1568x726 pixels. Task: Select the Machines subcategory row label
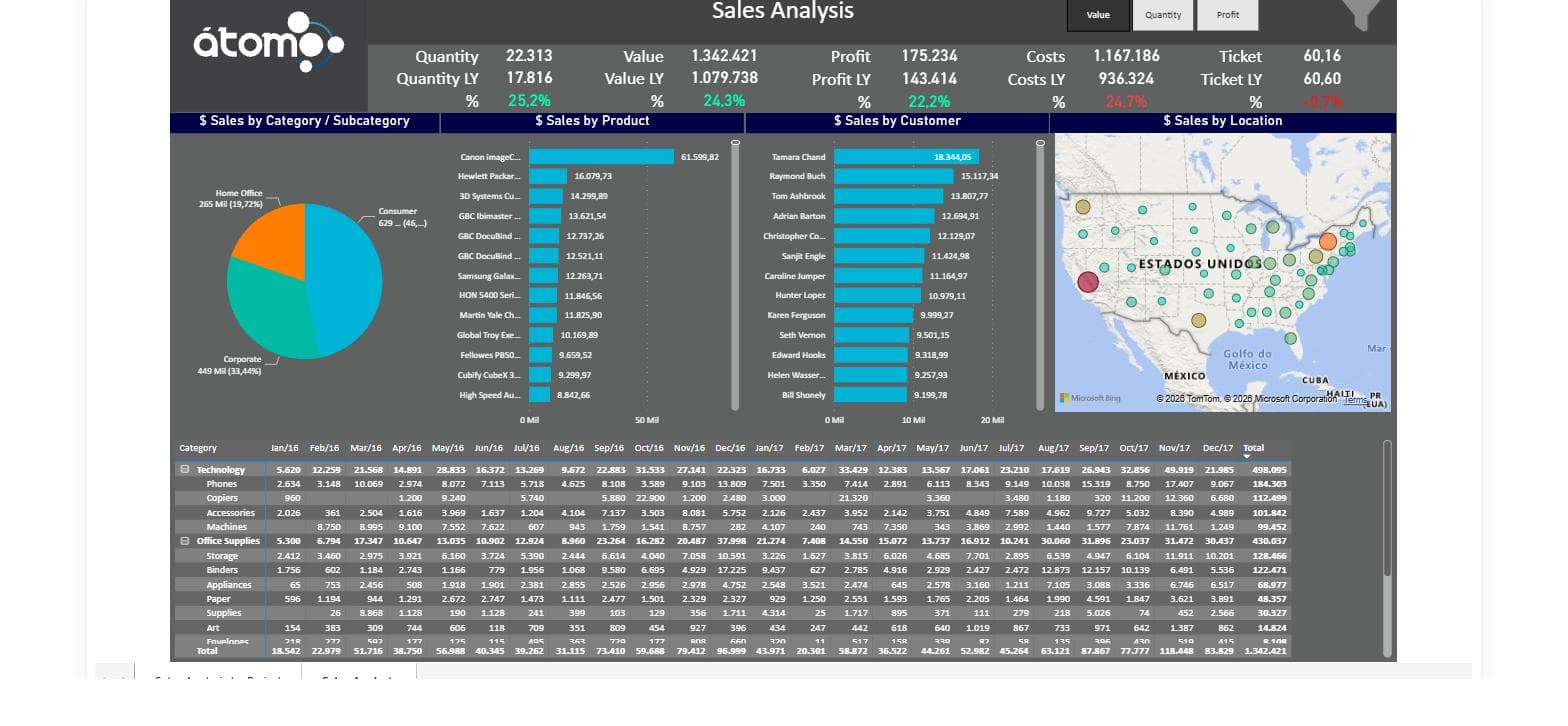coord(226,527)
